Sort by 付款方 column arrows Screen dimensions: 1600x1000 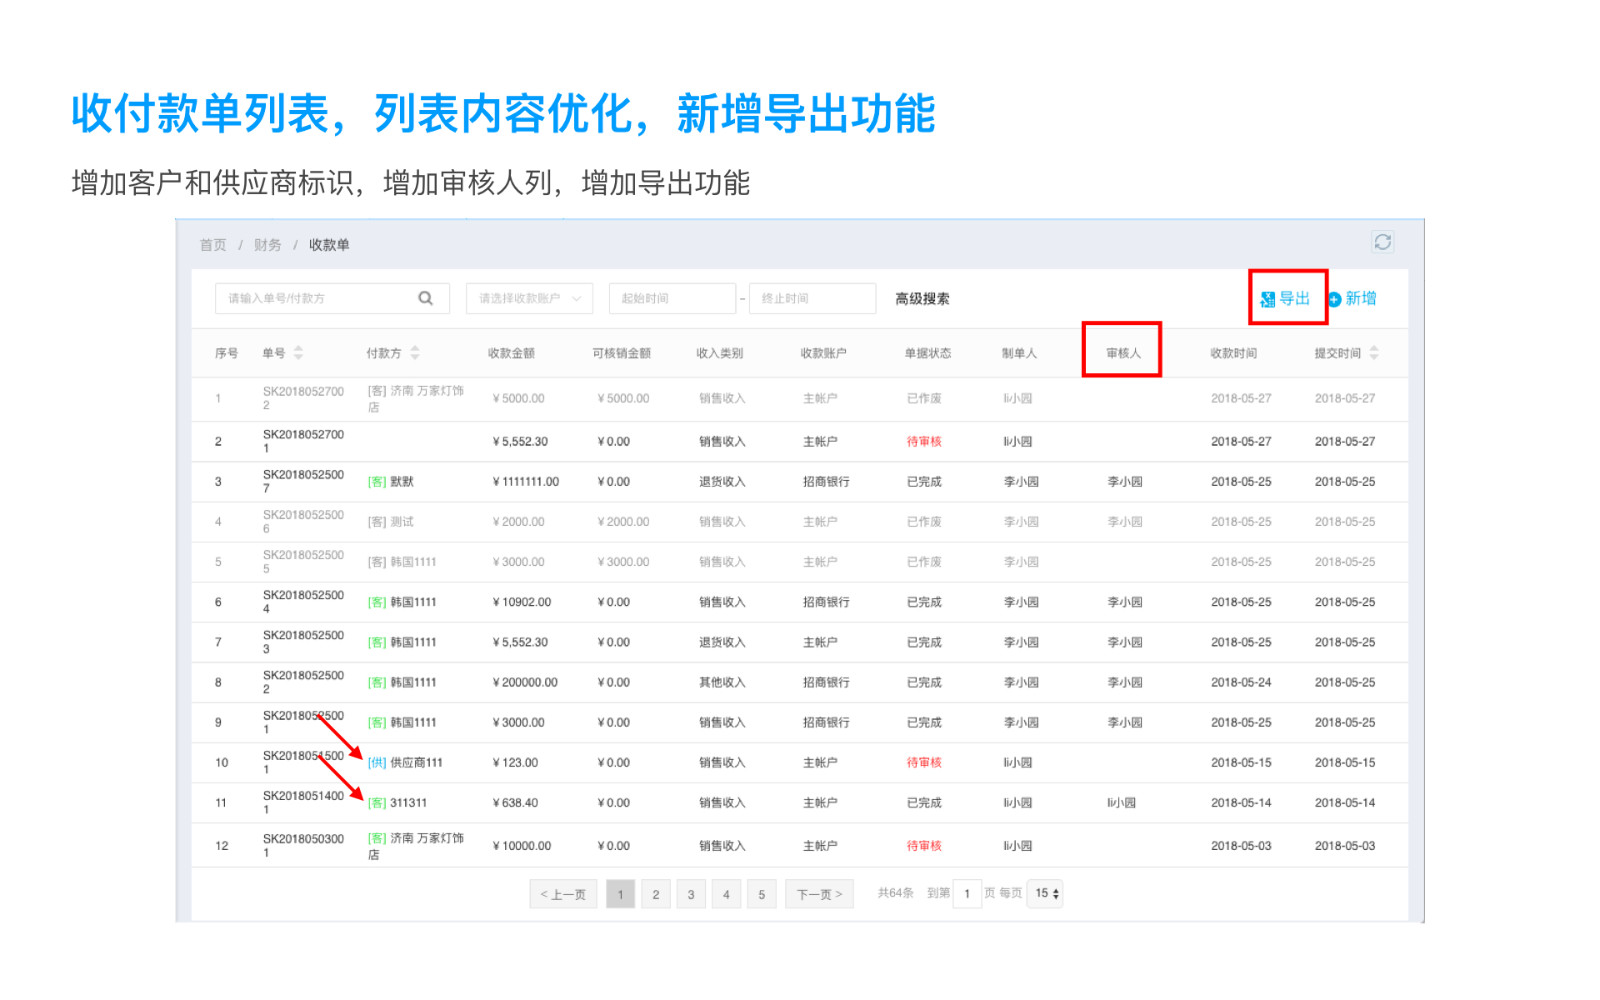415,353
